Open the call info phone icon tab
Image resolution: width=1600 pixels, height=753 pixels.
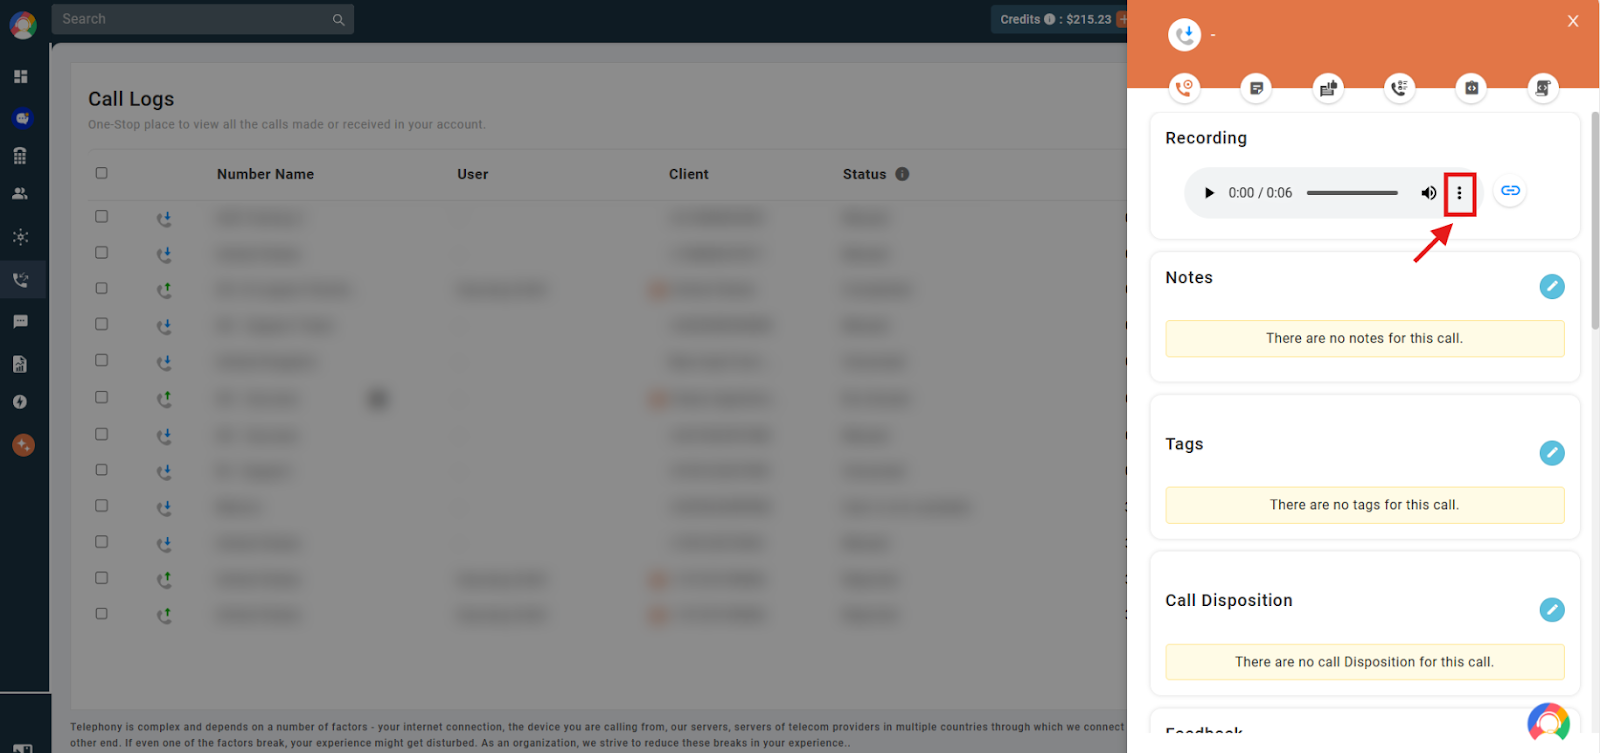[x=1185, y=88]
